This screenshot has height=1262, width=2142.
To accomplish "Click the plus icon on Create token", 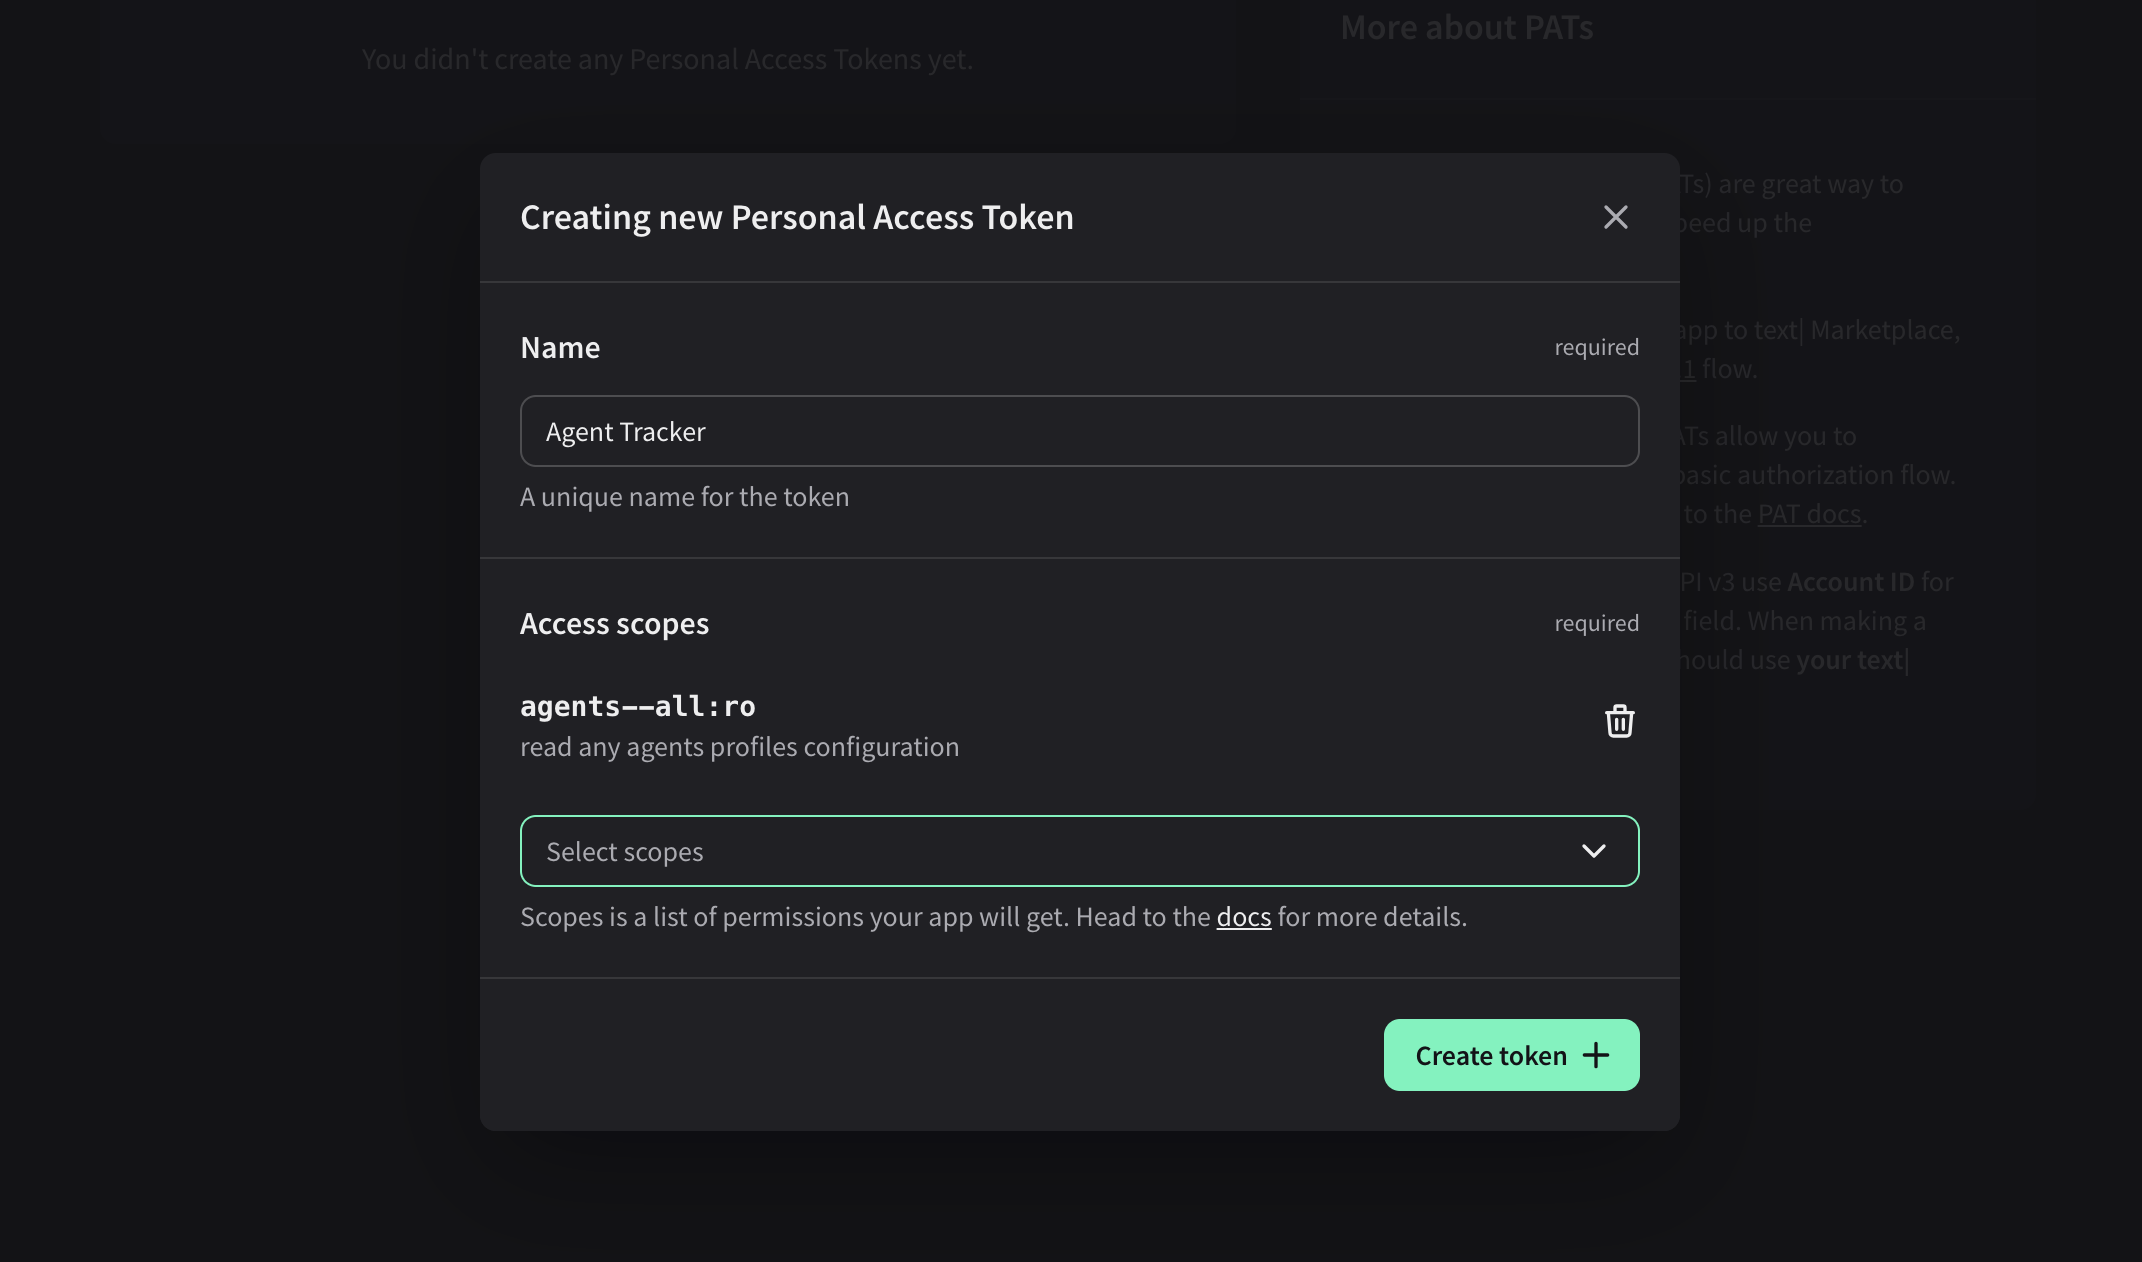I will click(1596, 1055).
